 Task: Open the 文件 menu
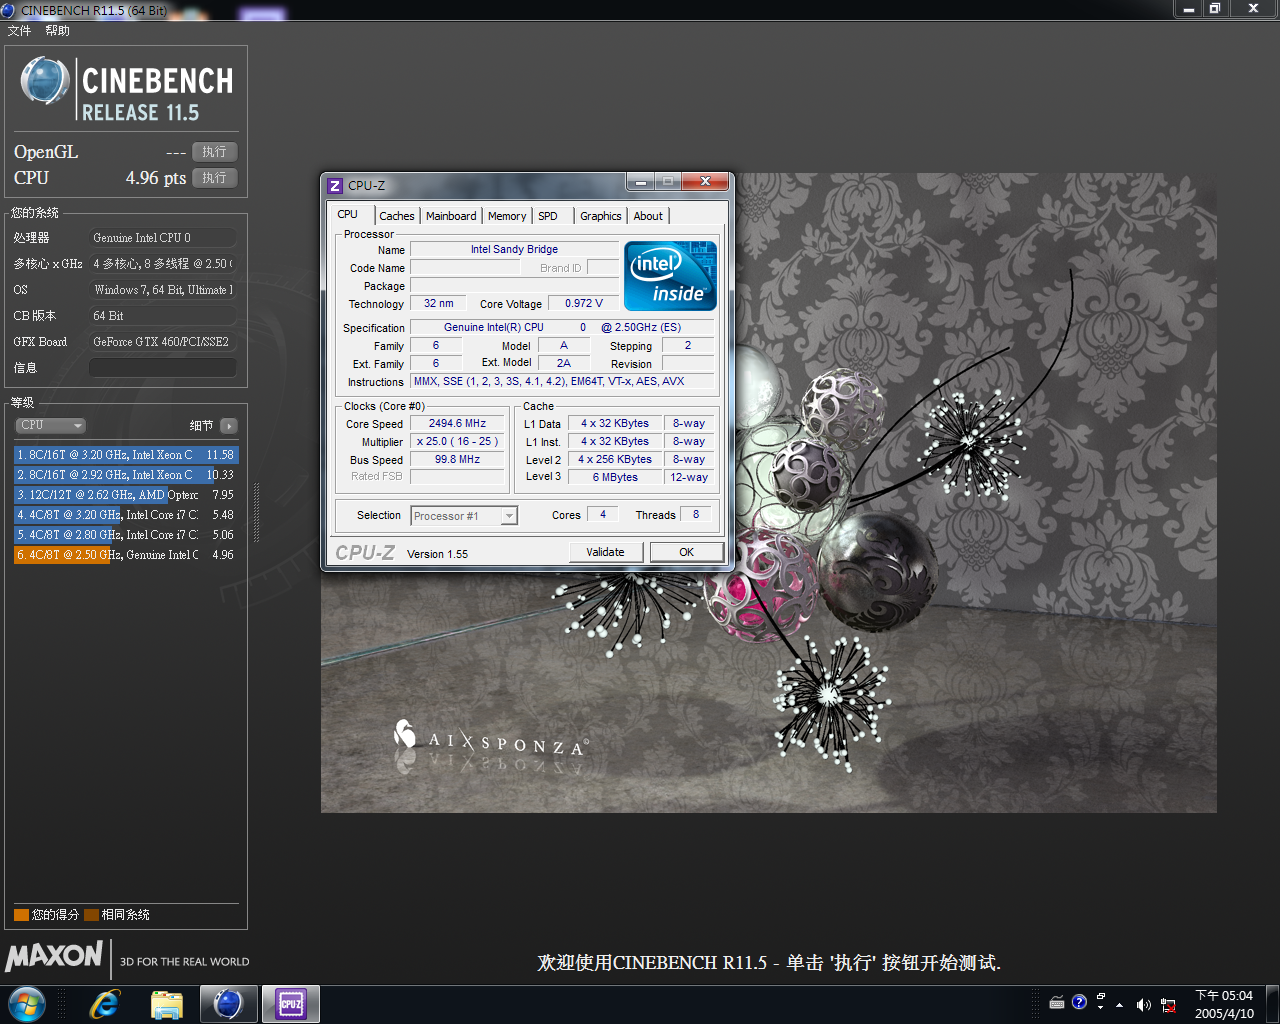click(x=19, y=31)
